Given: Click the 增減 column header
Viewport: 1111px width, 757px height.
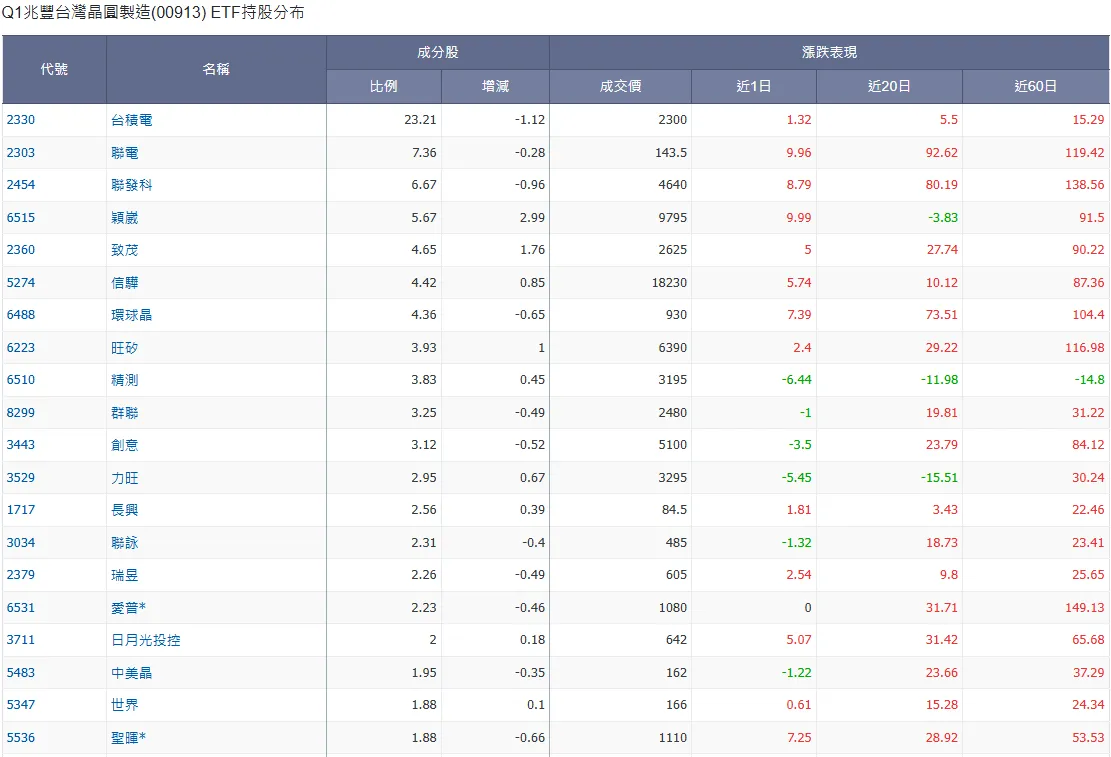Looking at the screenshot, I should (495, 86).
